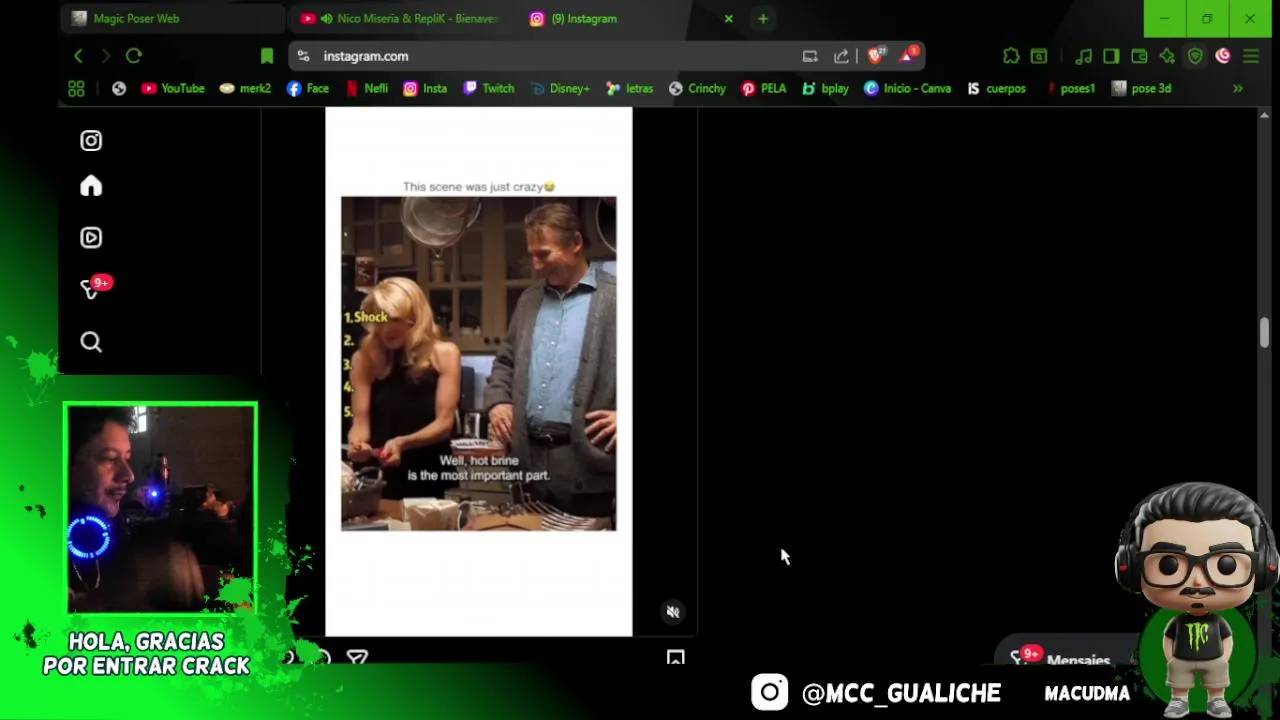Viewport: 1280px width, 720px height.
Task: Share the reel via paper plane icon
Action: point(357,657)
